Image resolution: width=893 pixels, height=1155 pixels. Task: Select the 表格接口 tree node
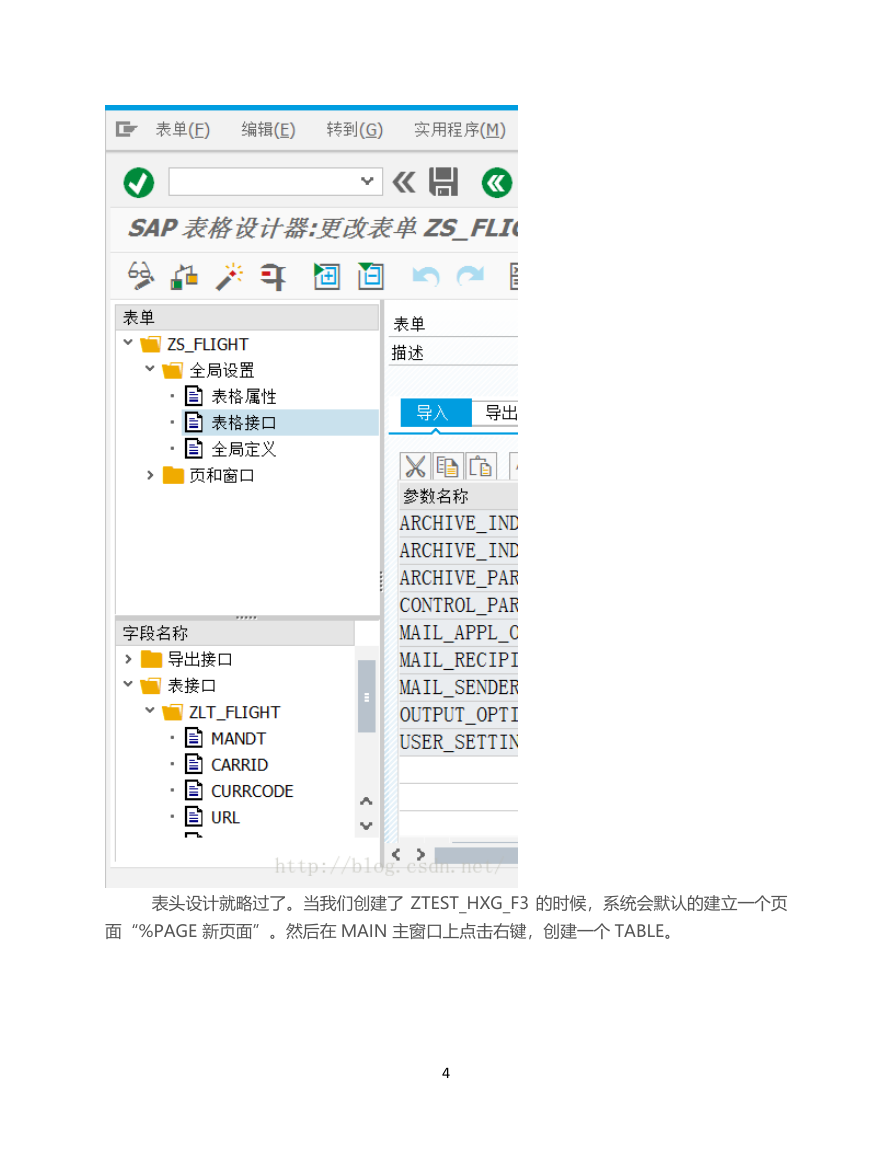244,423
